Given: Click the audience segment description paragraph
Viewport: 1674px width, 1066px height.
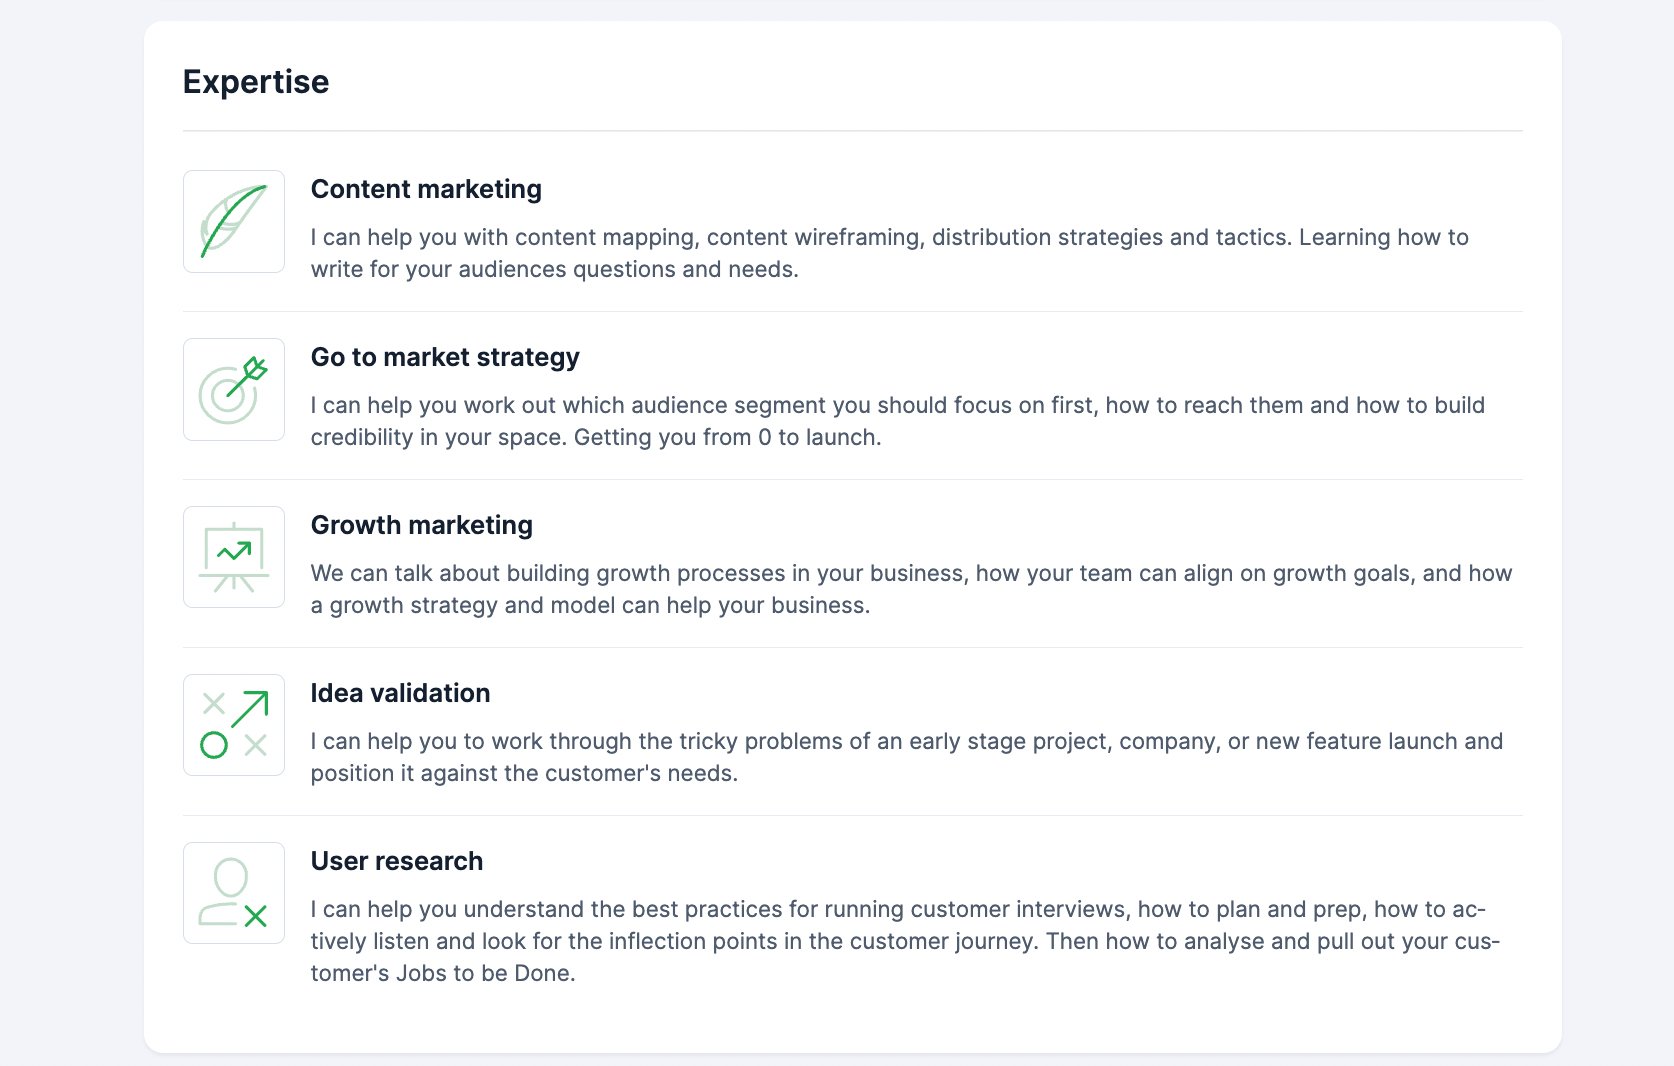Looking at the screenshot, I should [x=897, y=421].
